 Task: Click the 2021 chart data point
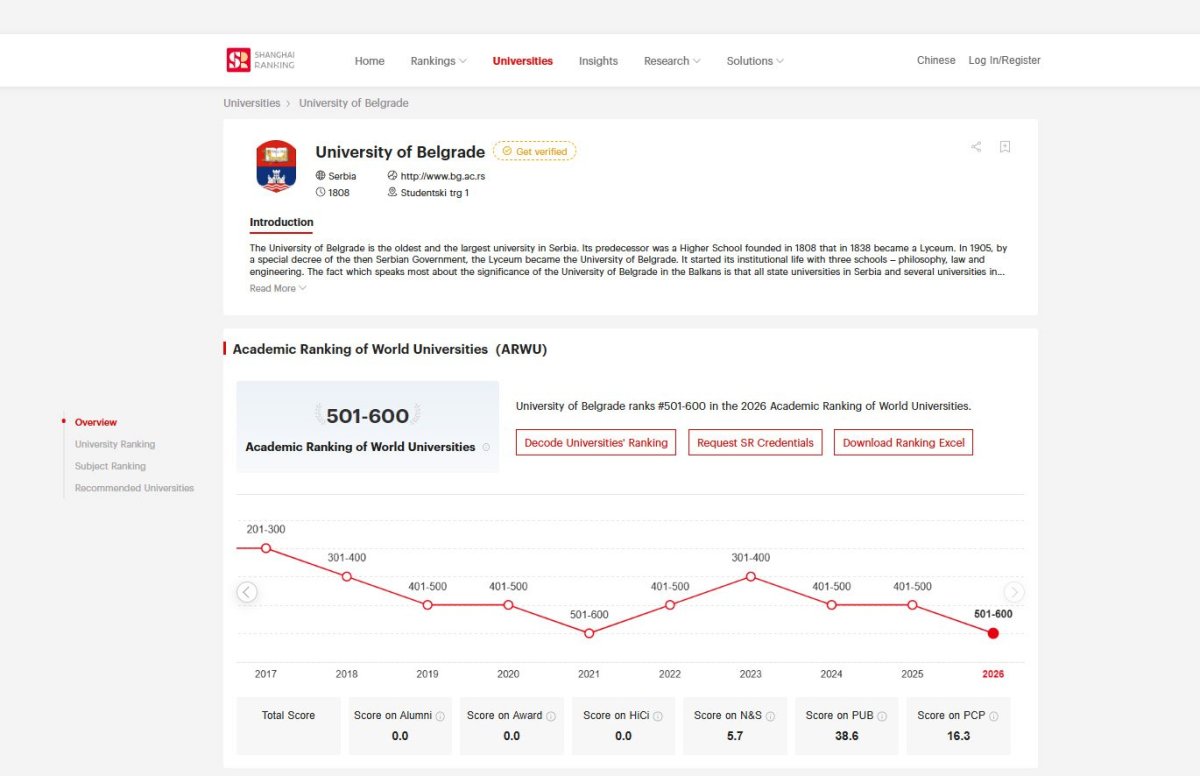coord(589,633)
